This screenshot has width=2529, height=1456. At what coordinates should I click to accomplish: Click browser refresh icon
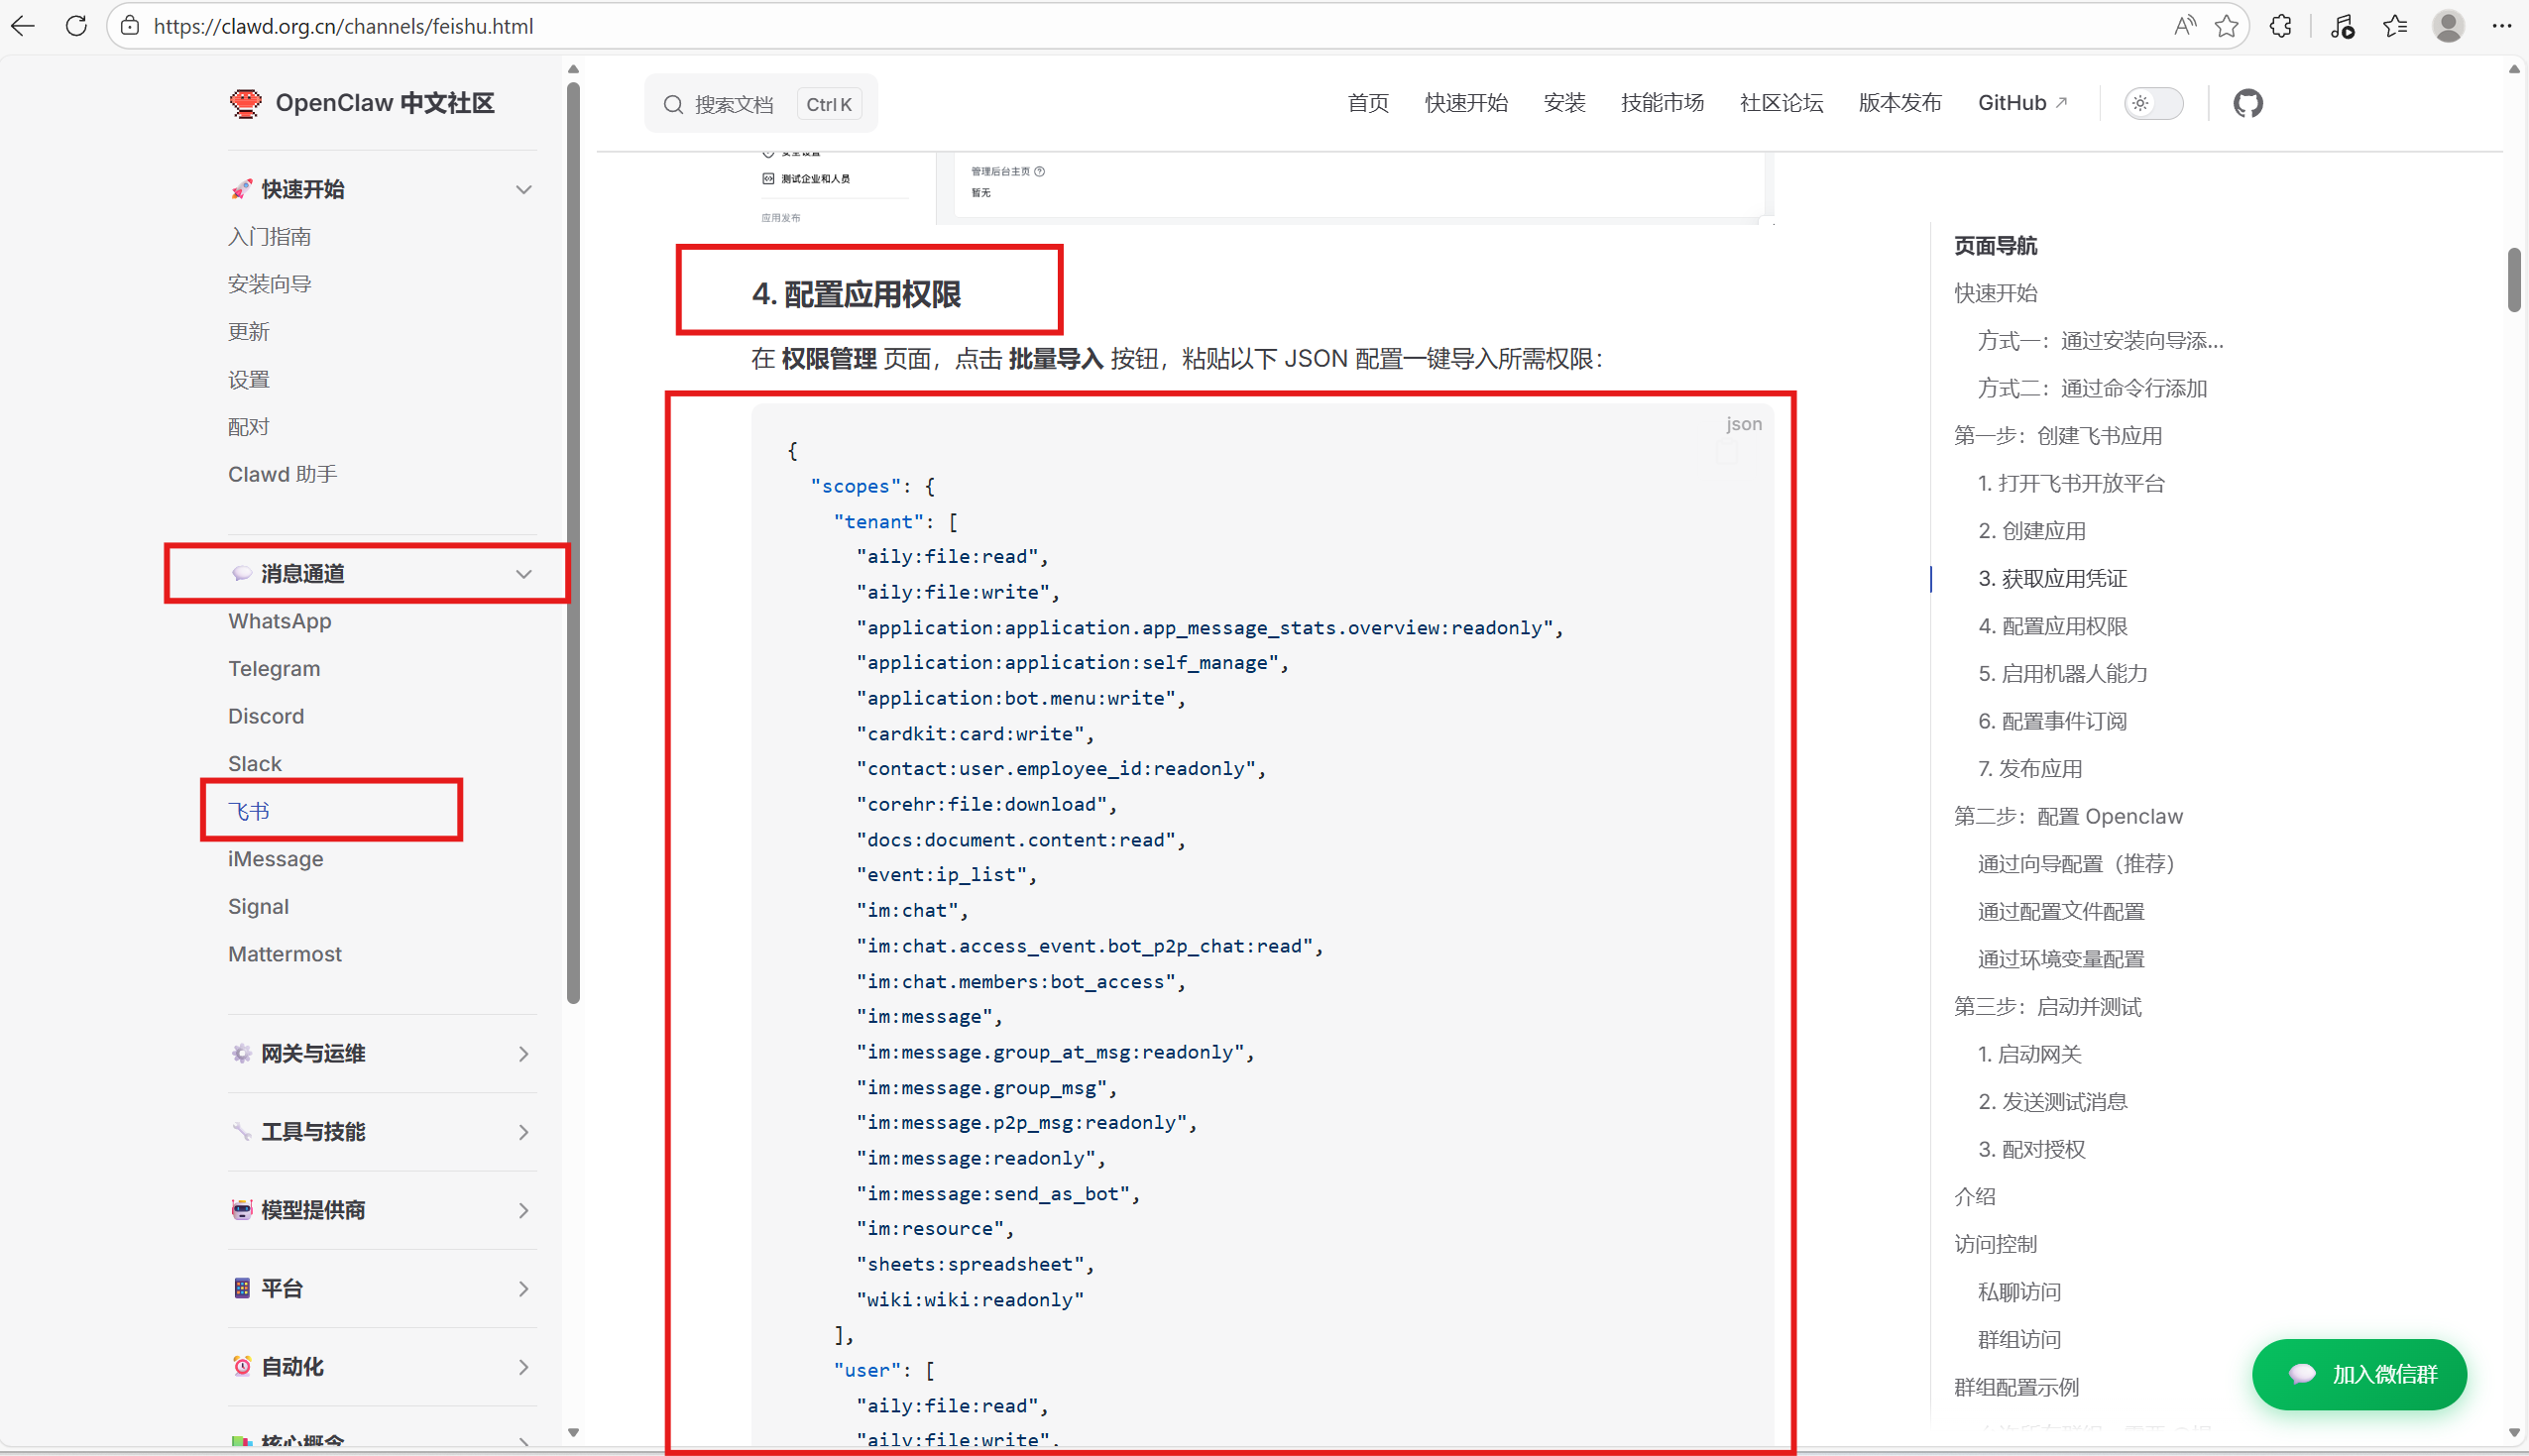pos(76,26)
